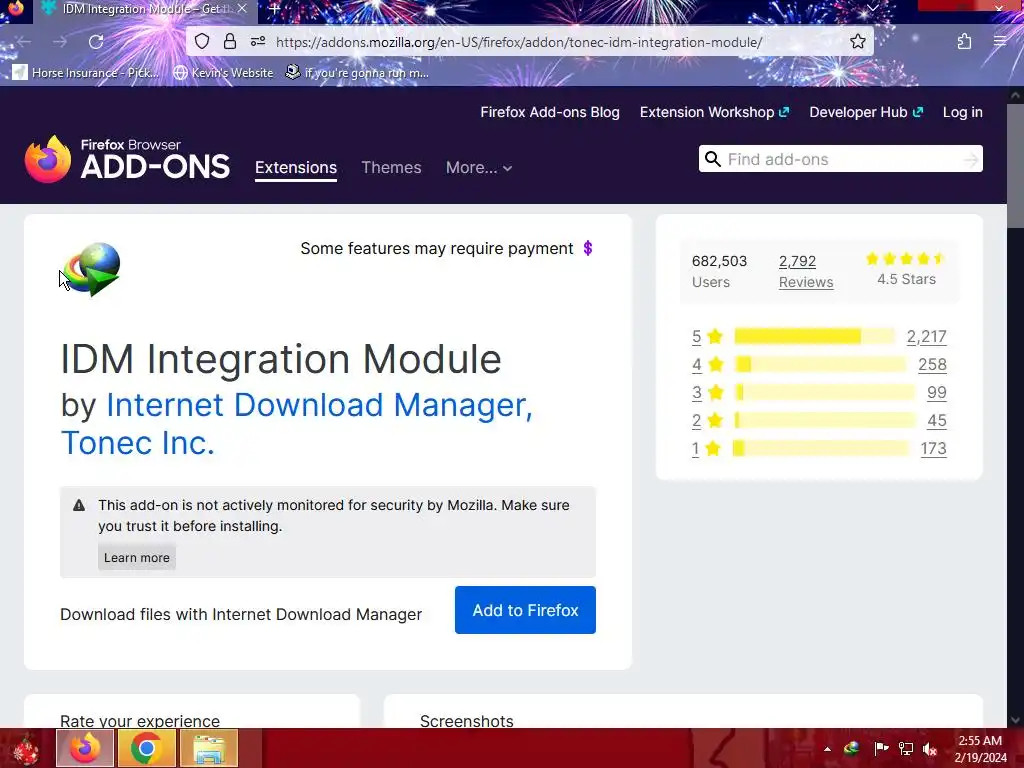This screenshot has height=768, width=1024.
Task: Click the site padlock security icon
Action: click(230, 42)
